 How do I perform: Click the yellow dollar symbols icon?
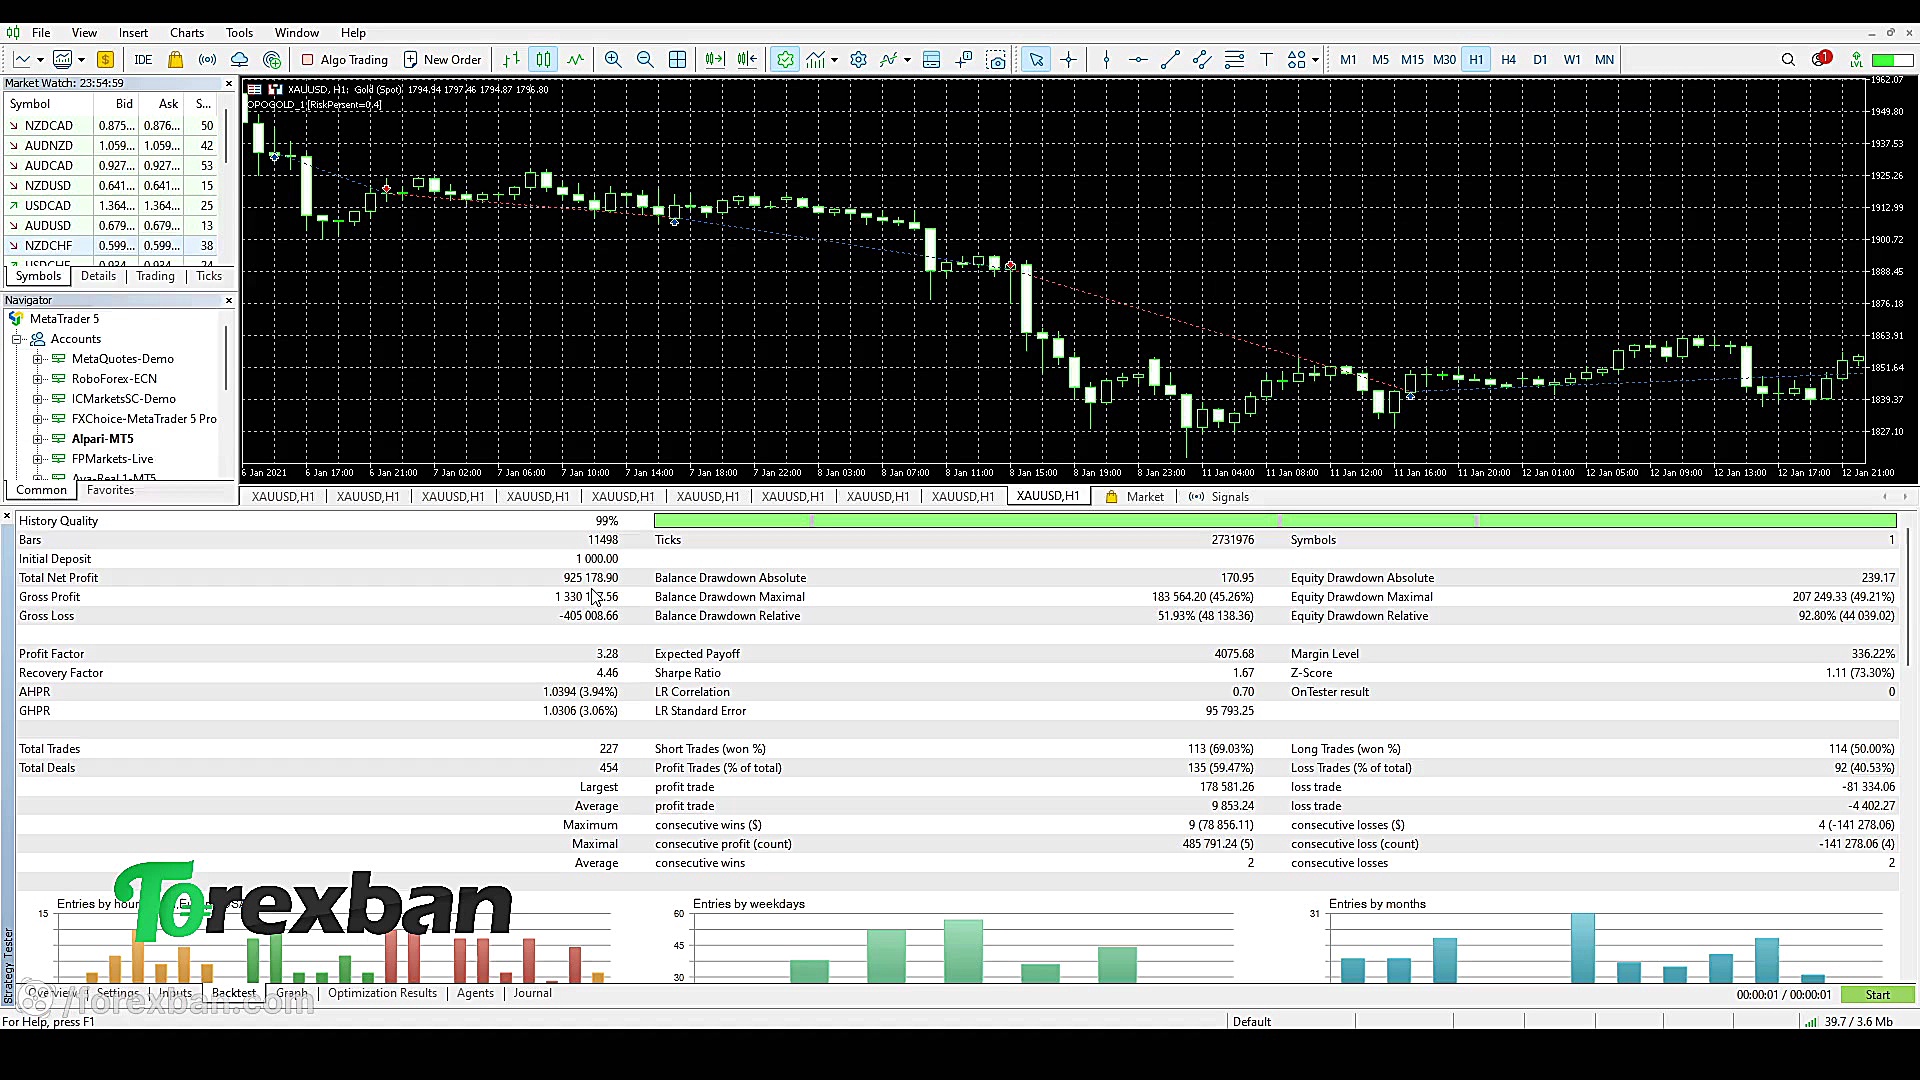pos(105,60)
